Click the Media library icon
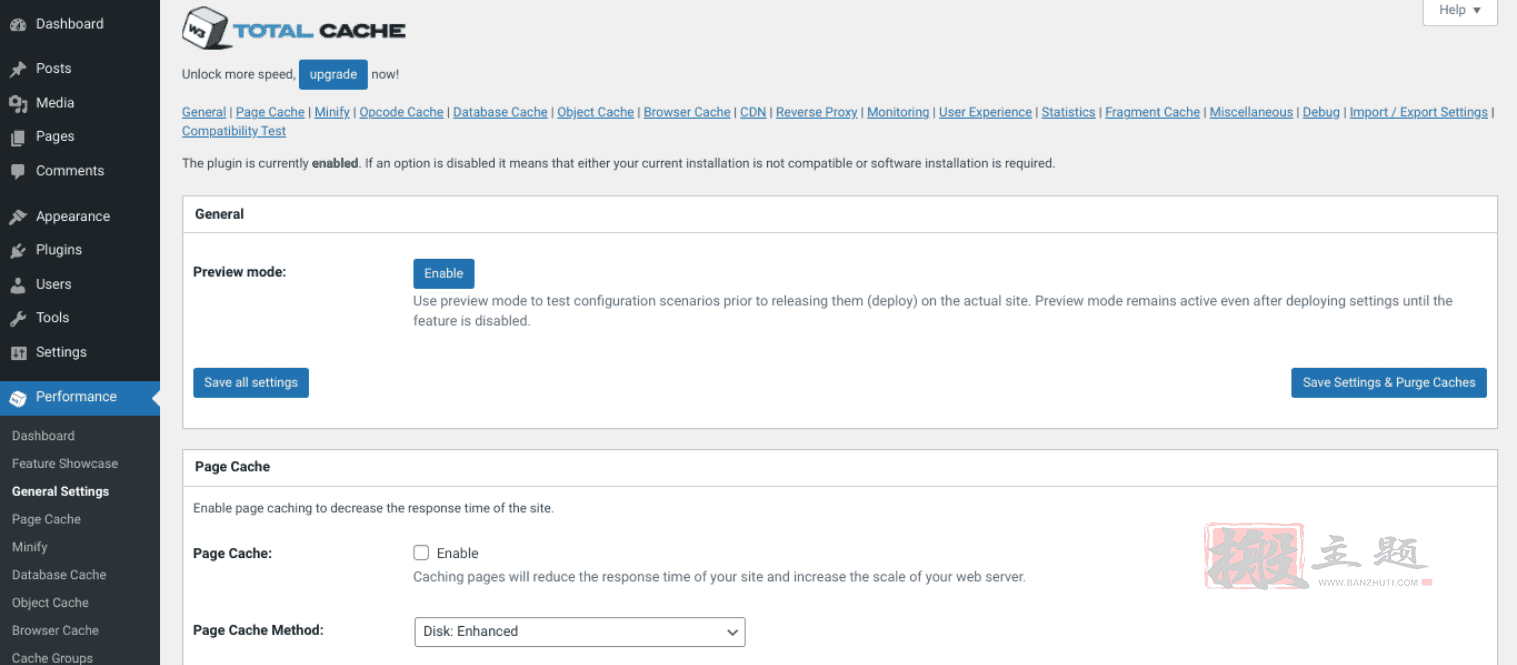 [x=18, y=103]
